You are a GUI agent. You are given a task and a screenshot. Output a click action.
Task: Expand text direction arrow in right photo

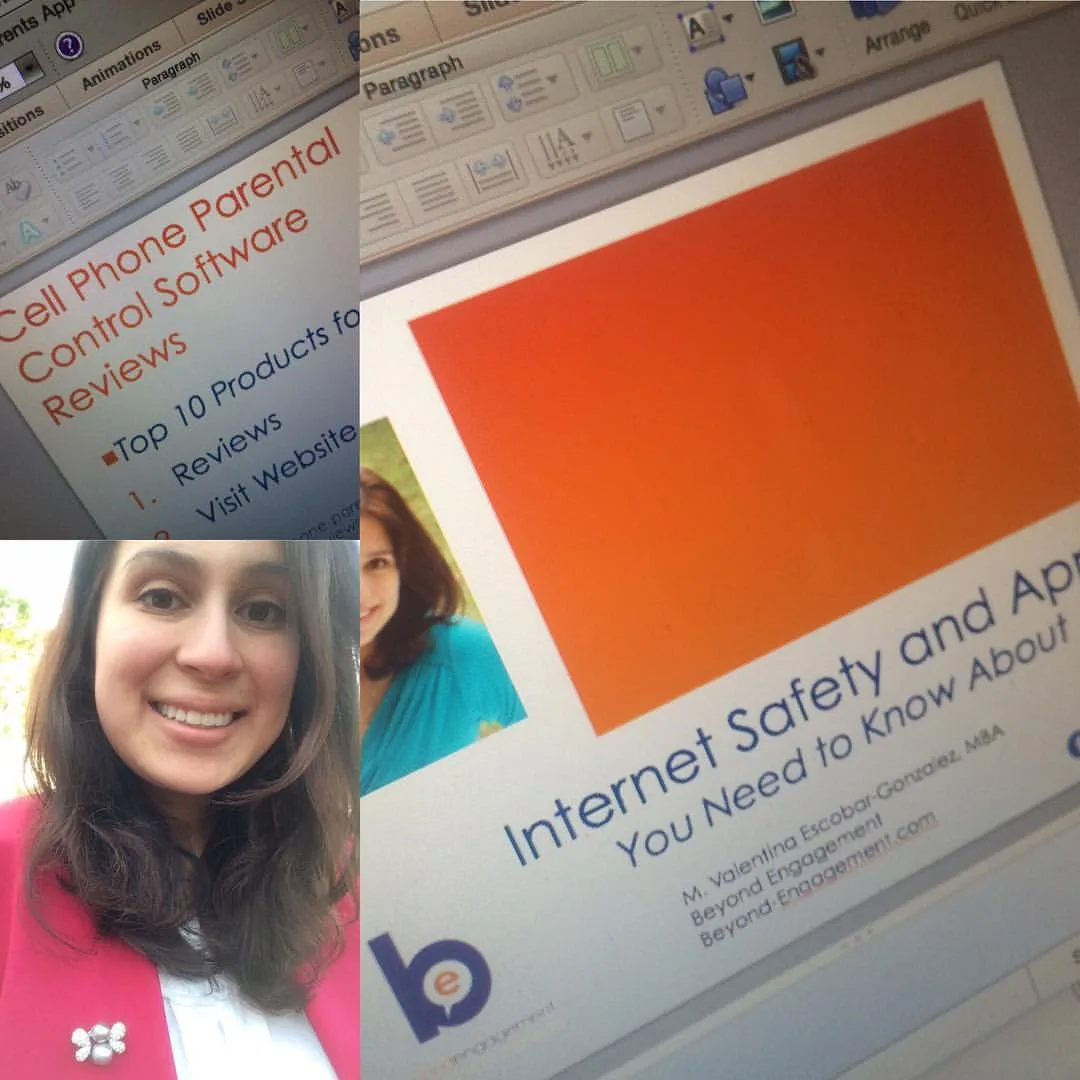(588, 135)
